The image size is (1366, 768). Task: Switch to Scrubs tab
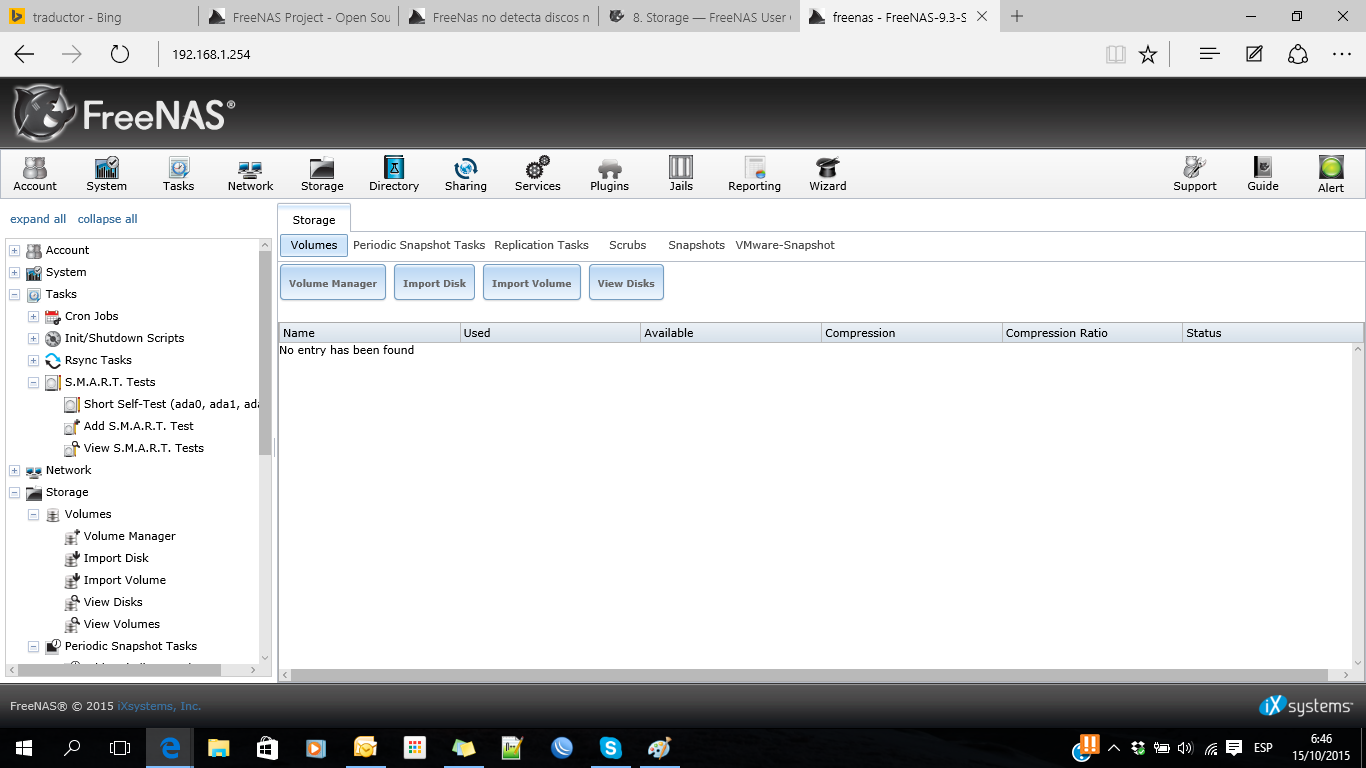[628, 245]
